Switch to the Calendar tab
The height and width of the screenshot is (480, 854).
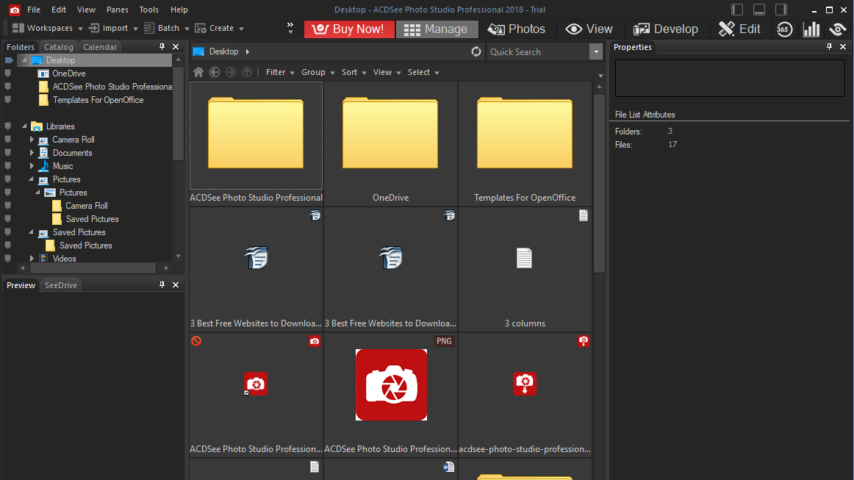point(100,47)
